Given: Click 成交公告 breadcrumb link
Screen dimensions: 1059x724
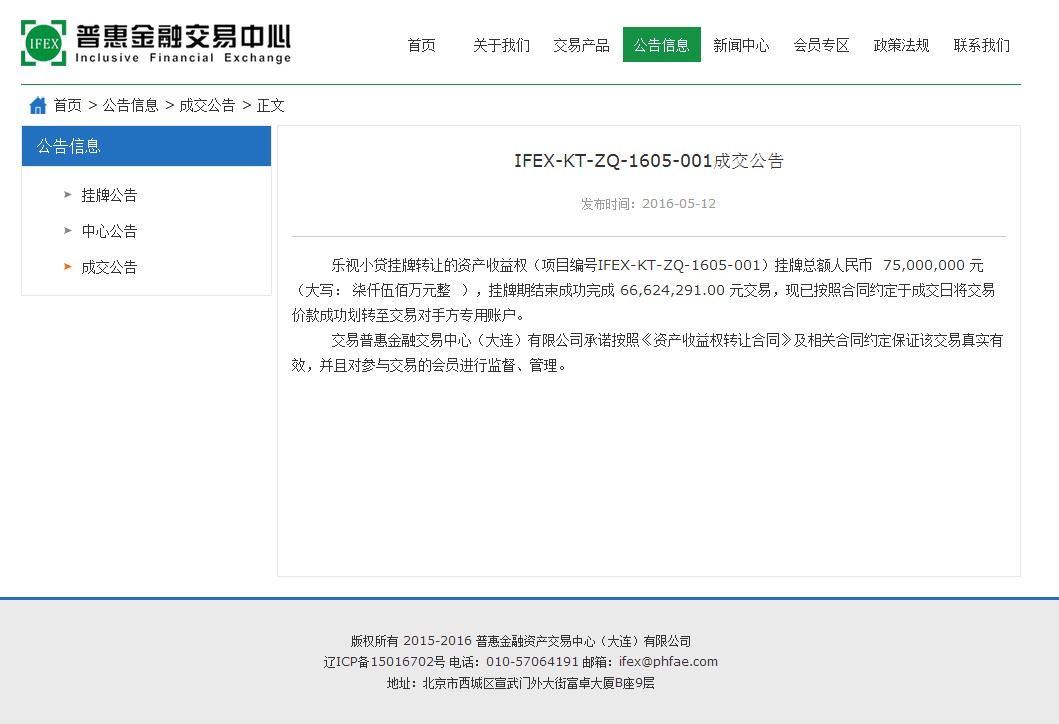Looking at the screenshot, I should (207, 105).
